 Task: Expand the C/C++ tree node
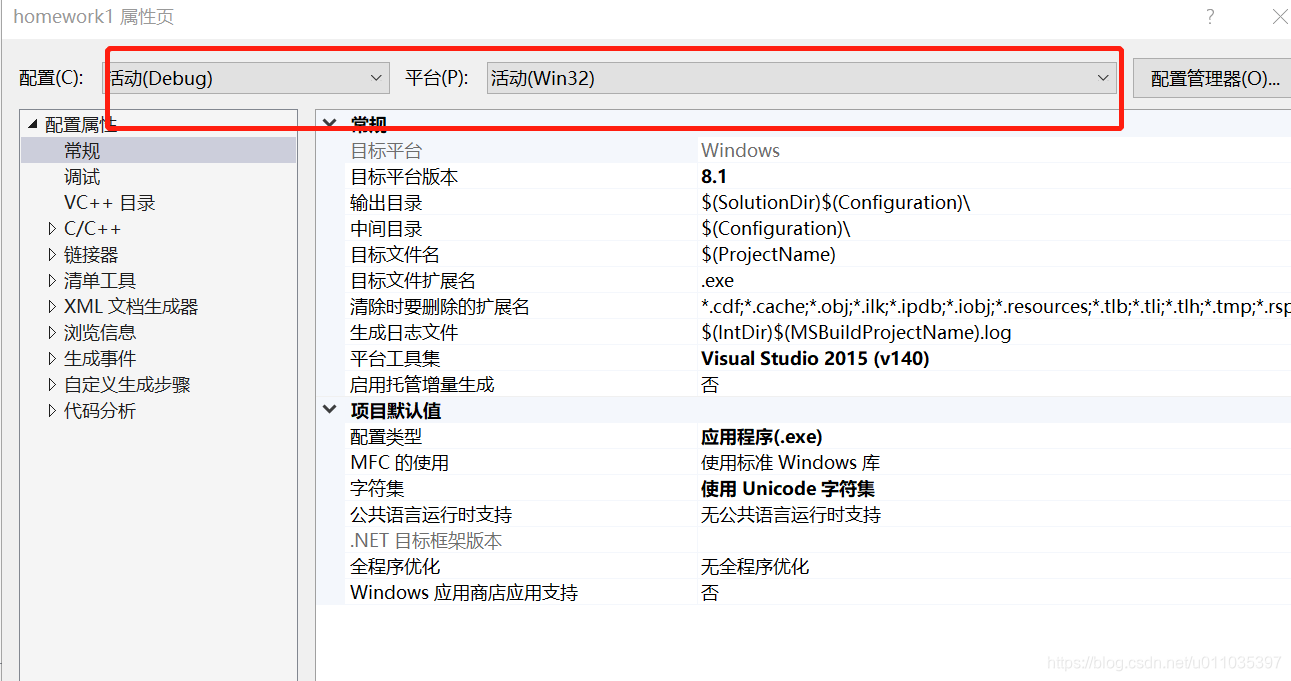pyautogui.click(x=52, y=229)
